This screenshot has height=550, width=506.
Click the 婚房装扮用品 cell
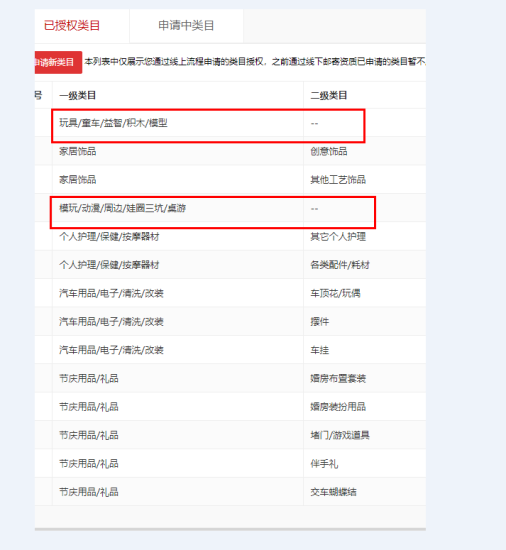click(x=338, y=407)
